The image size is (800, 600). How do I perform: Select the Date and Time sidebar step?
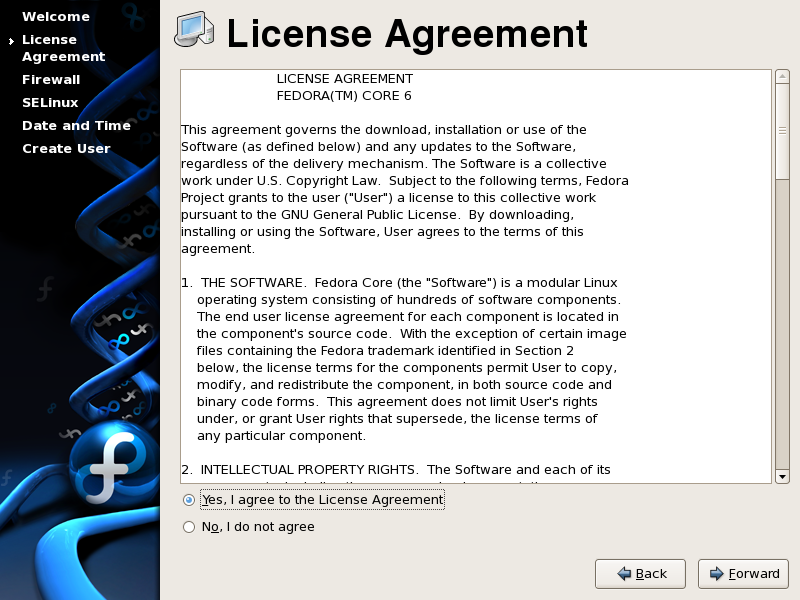pyautogui.click(x=77, y=126)
